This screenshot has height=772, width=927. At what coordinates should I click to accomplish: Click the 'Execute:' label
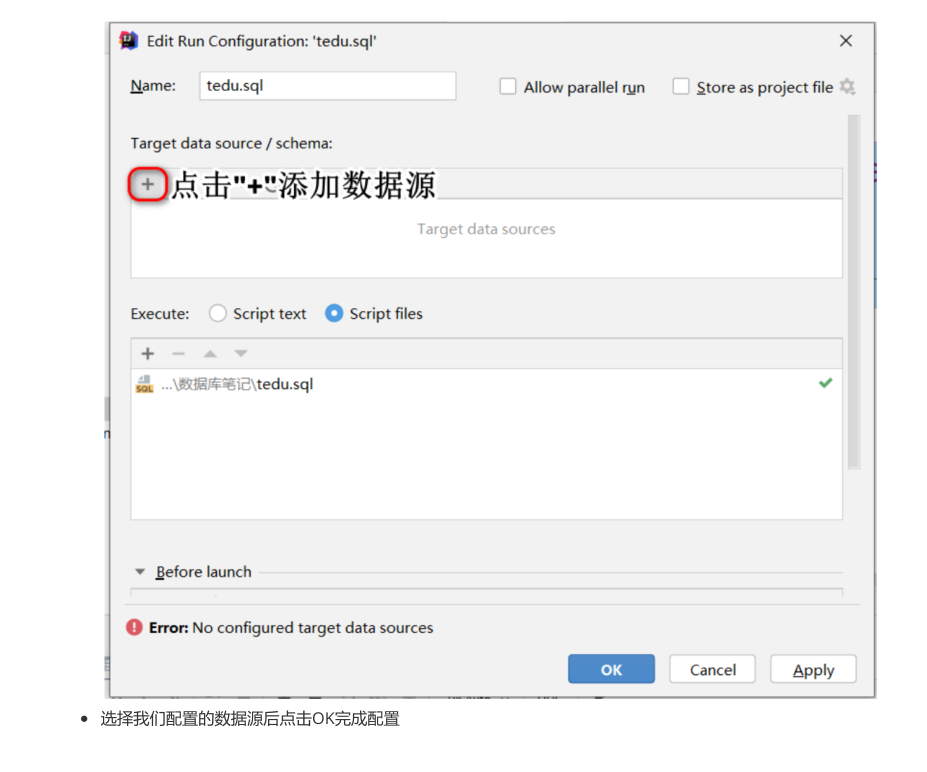point(160,314)
